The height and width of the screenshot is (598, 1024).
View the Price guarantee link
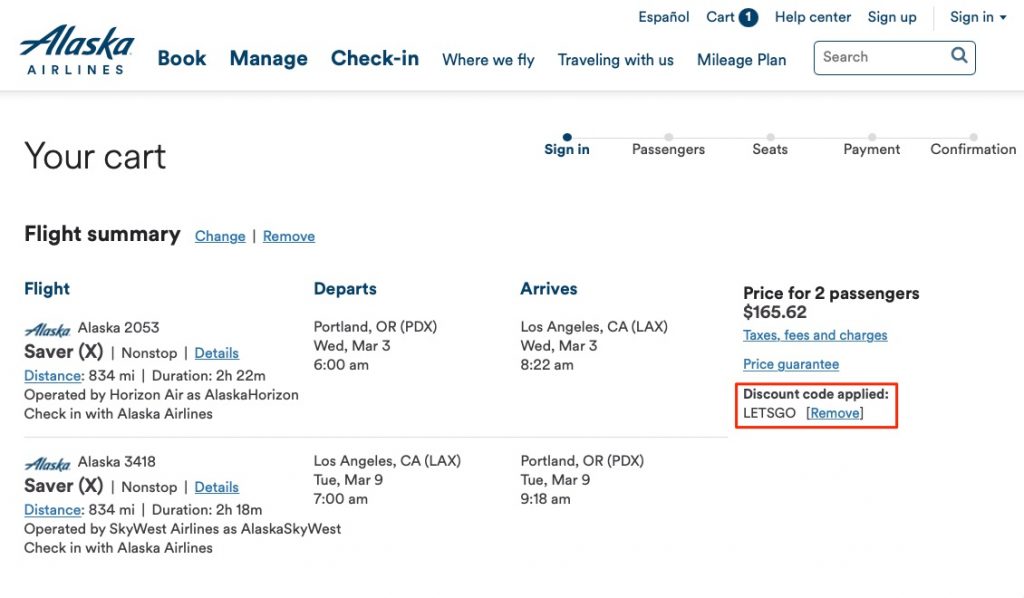pyautogui.click(x=791, y=364)
